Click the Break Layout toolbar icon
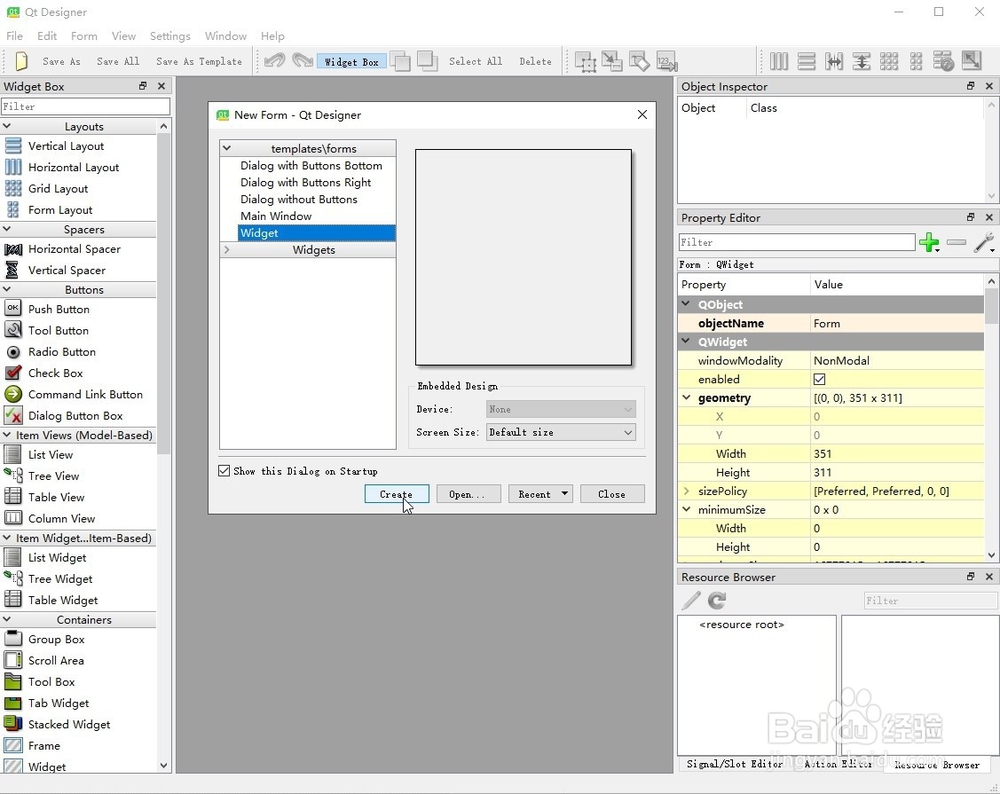This screenshot has height=794, width=1000. tap(943, 61)
